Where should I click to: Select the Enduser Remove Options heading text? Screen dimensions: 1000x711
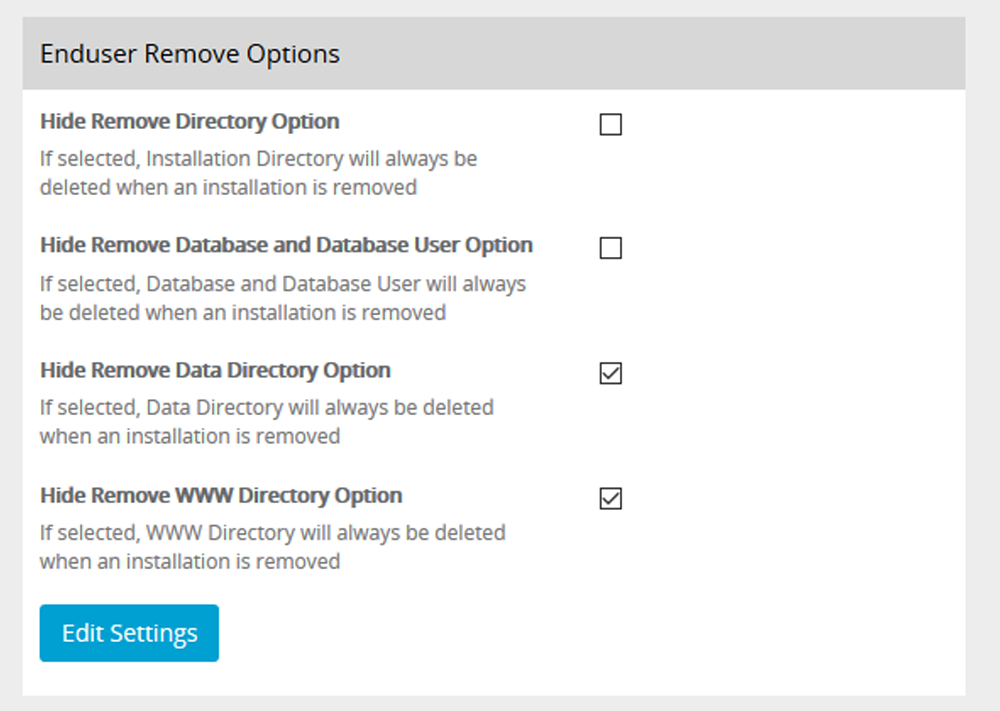coord(189,54)
